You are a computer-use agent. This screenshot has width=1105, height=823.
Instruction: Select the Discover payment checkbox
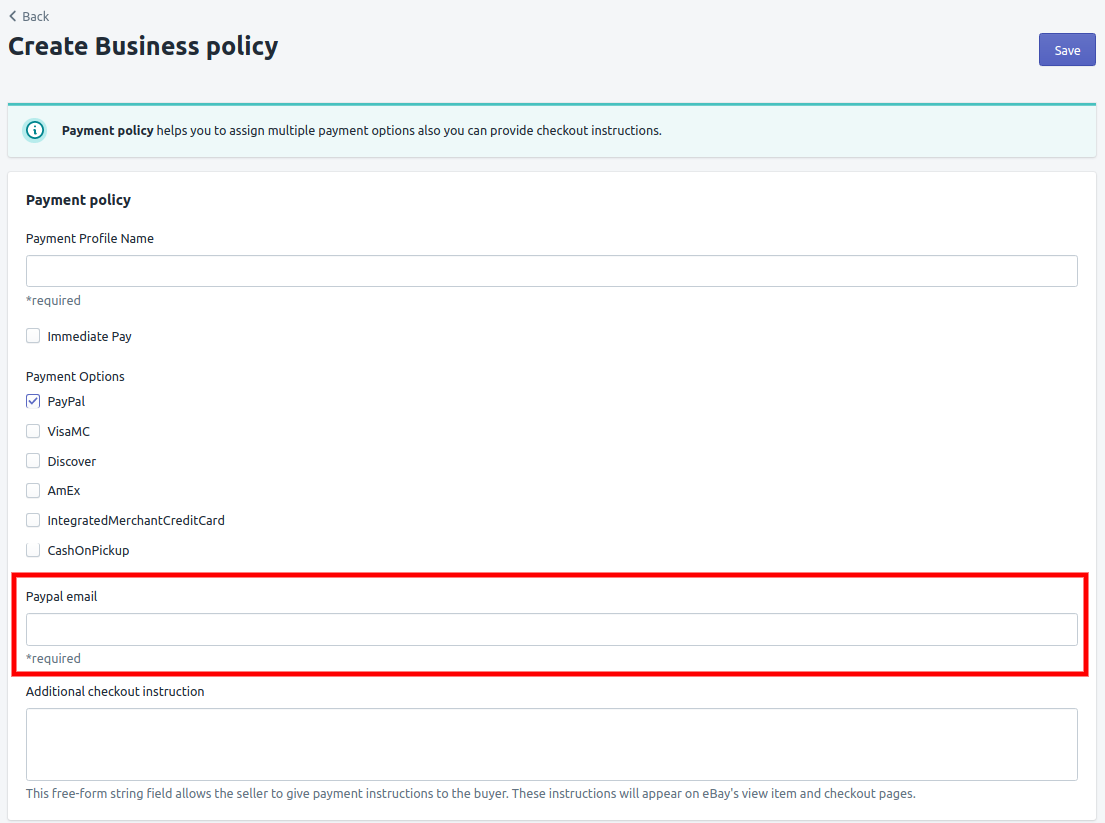tap(33, 461)
